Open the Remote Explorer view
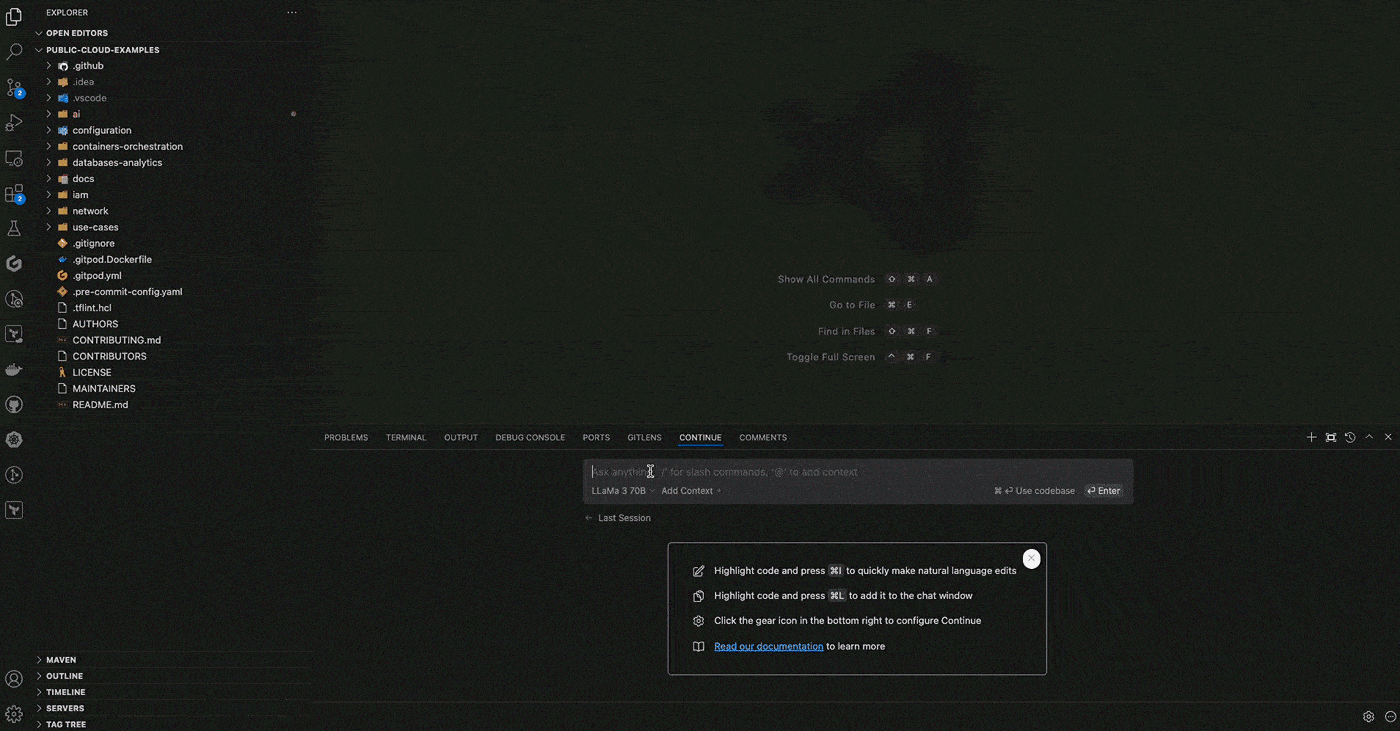This screenshot has width=1400, height=731. click(14, 158)
